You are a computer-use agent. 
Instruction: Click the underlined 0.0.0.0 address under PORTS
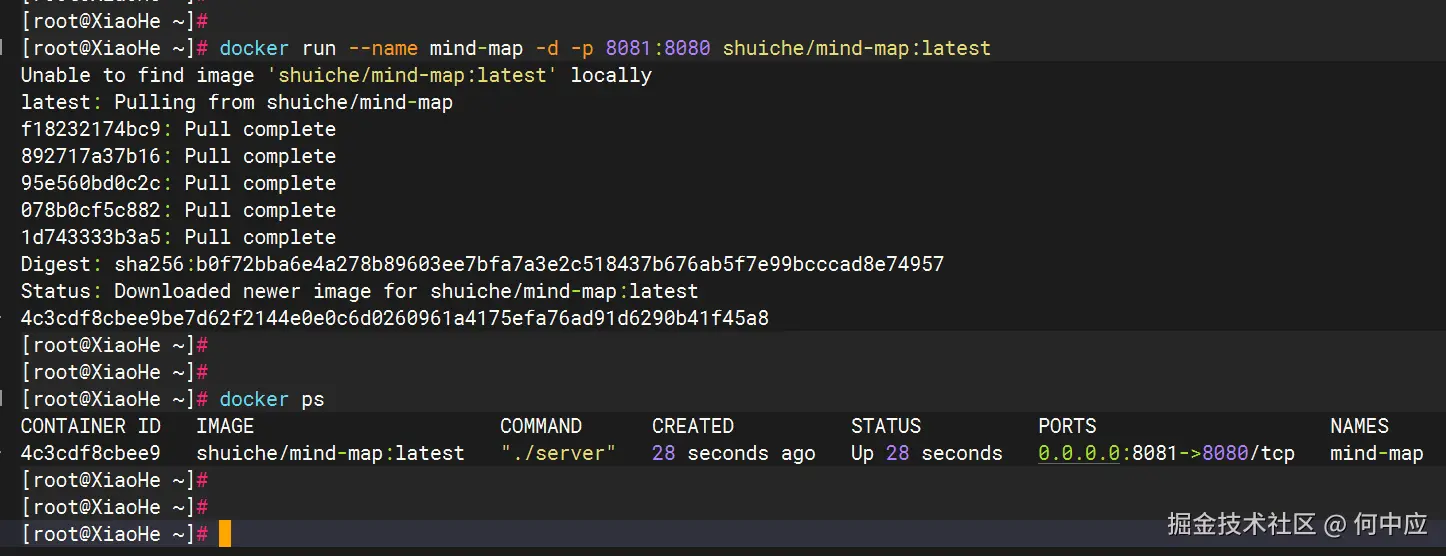(x=1078, y=454)
